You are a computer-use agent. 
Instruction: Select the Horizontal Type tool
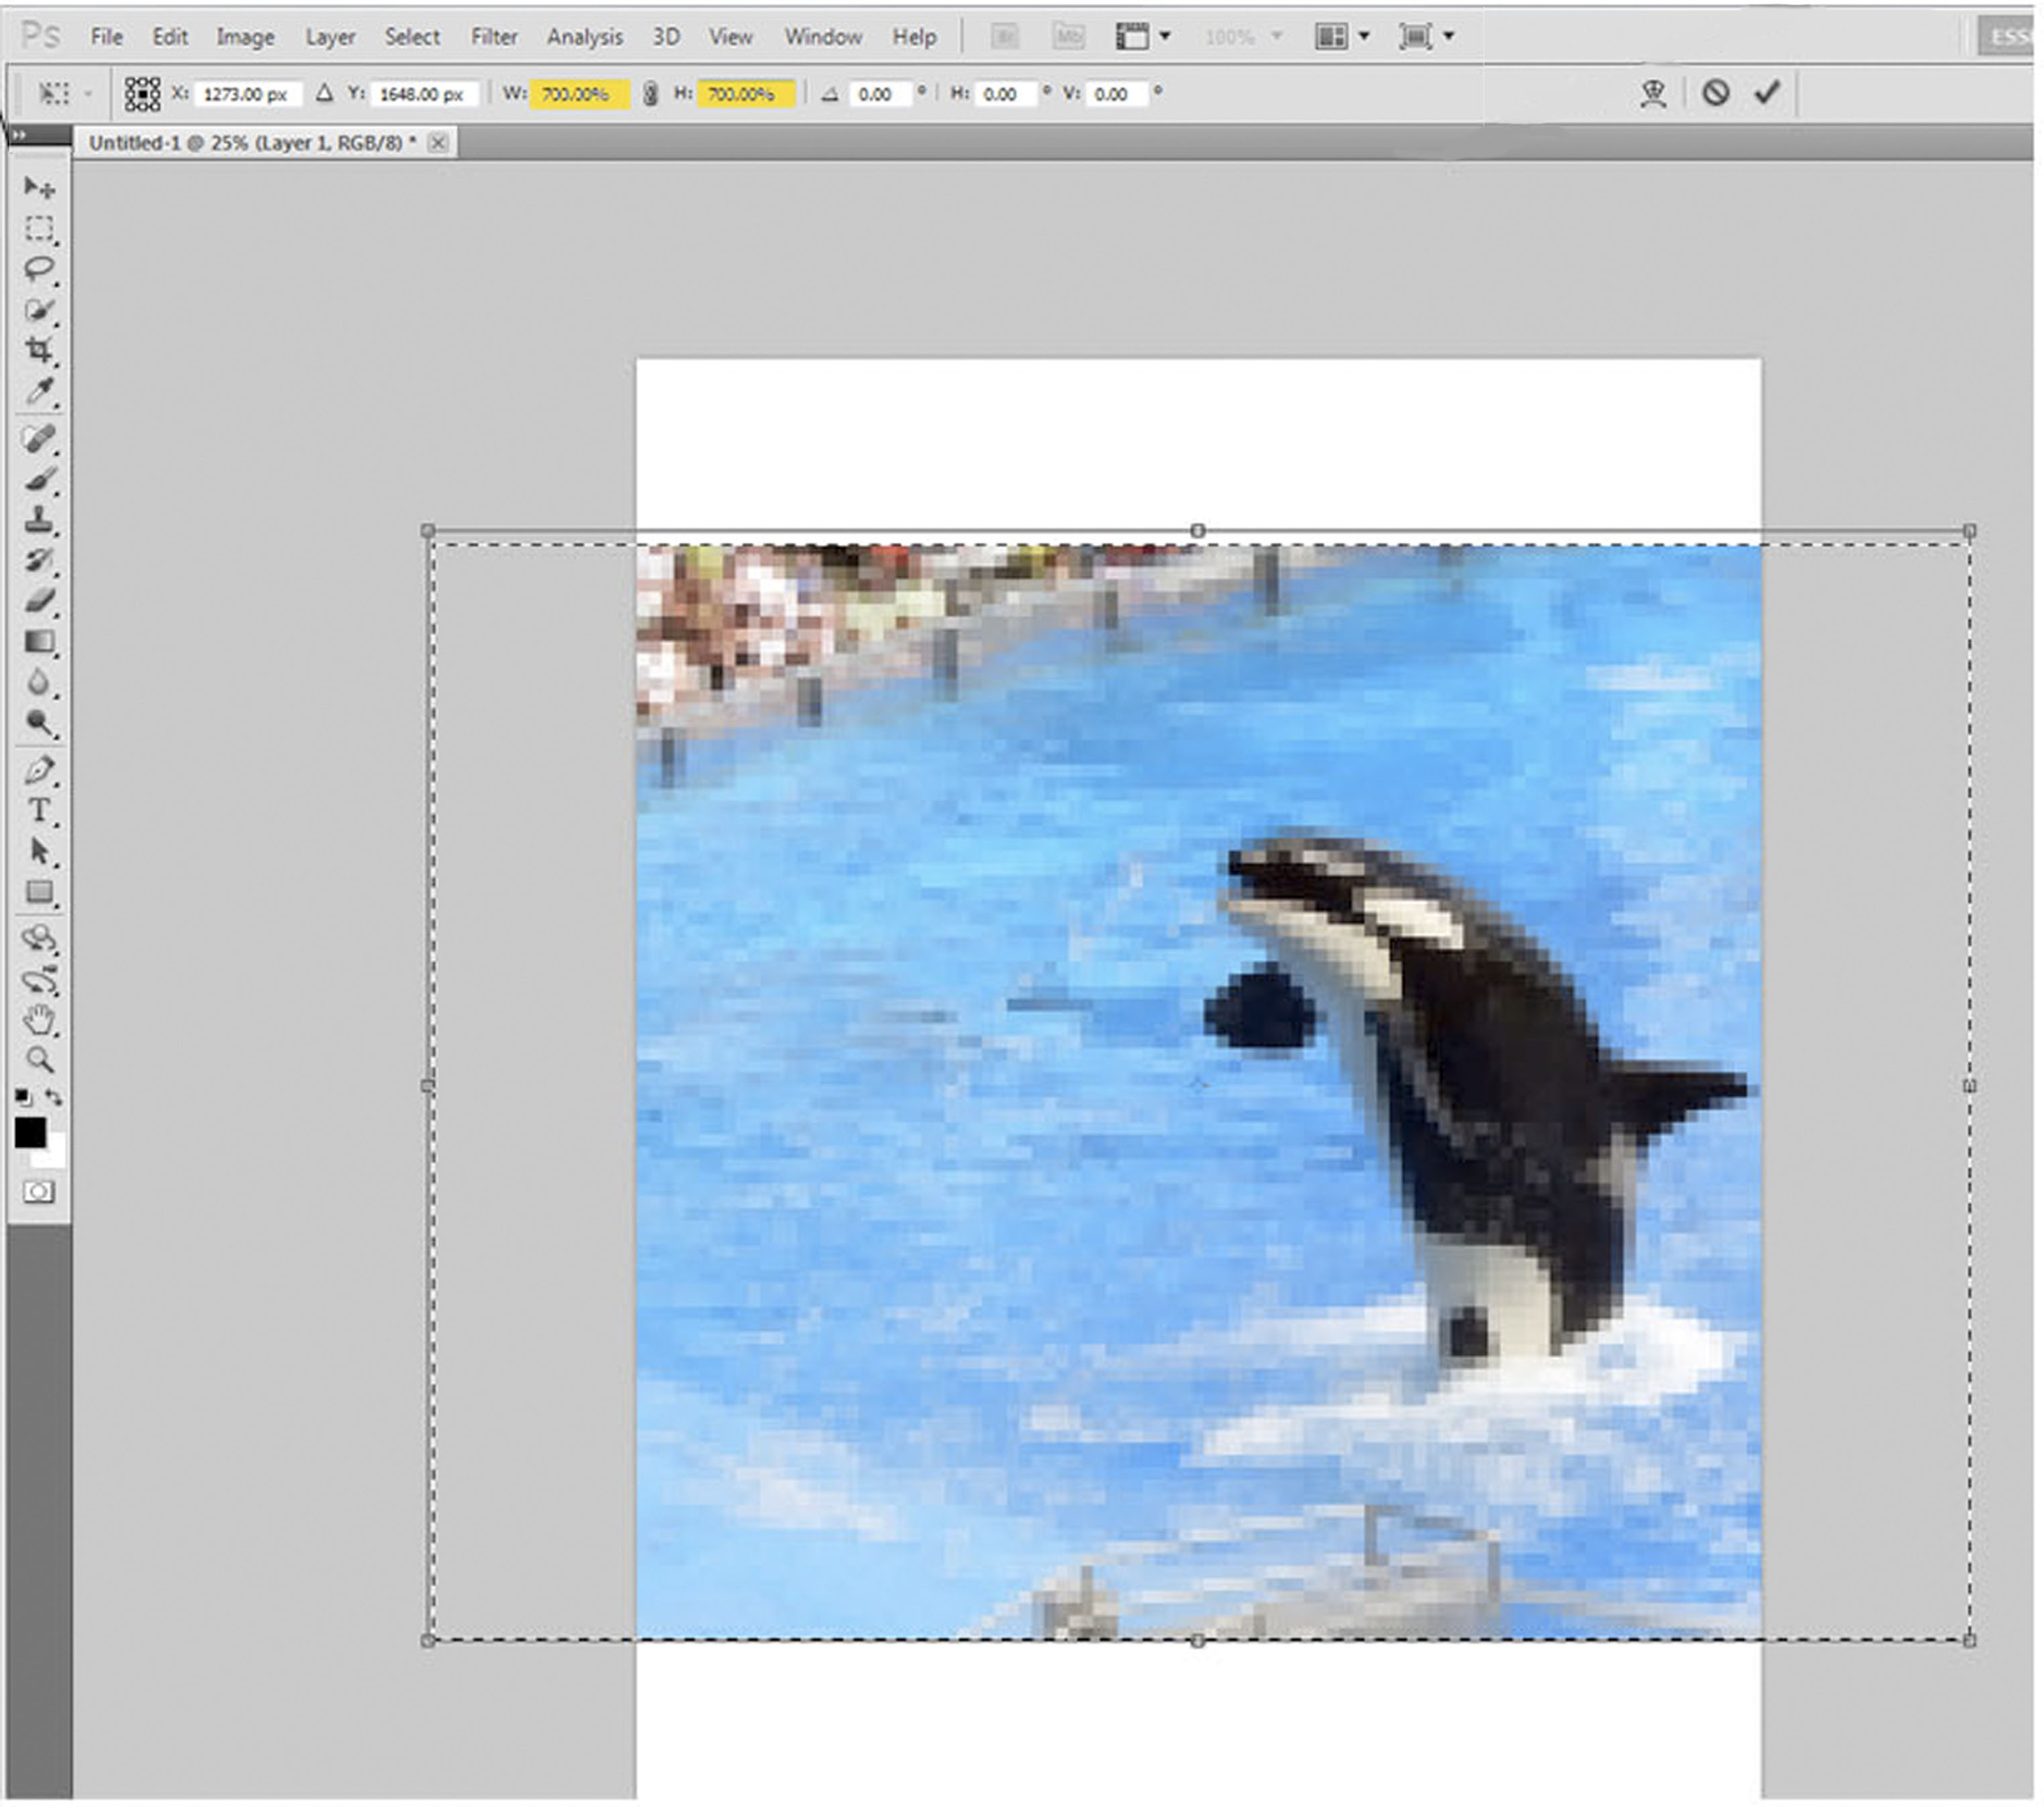pyautogui.click(x=39, y=811)
